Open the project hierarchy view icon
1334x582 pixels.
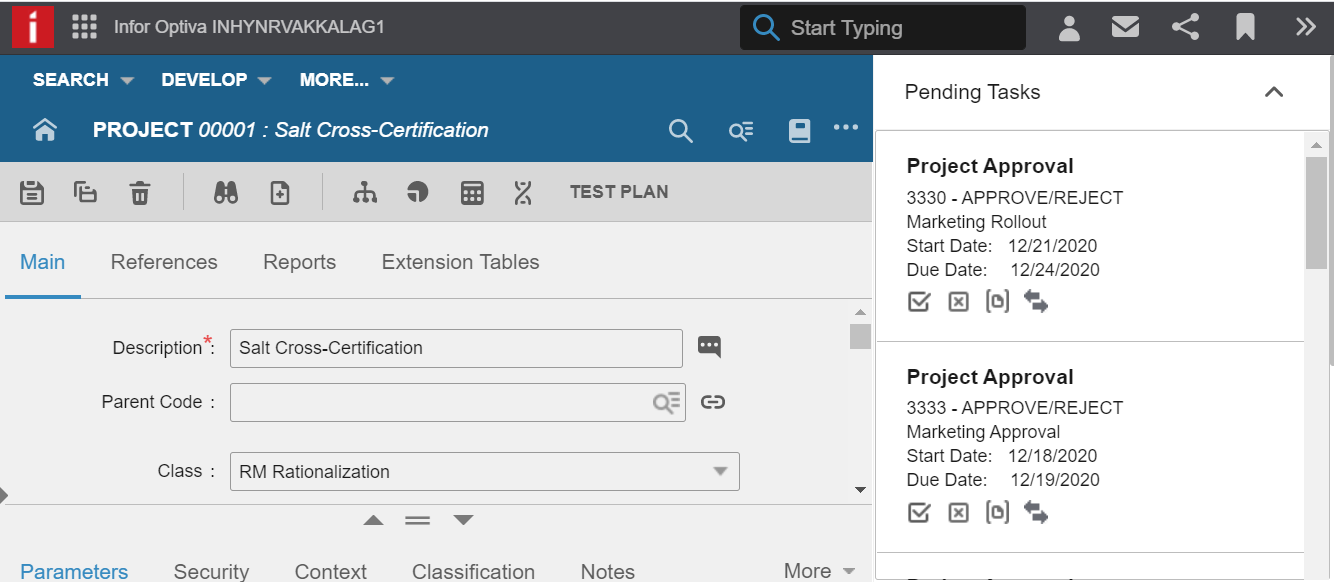pos(365,192)
